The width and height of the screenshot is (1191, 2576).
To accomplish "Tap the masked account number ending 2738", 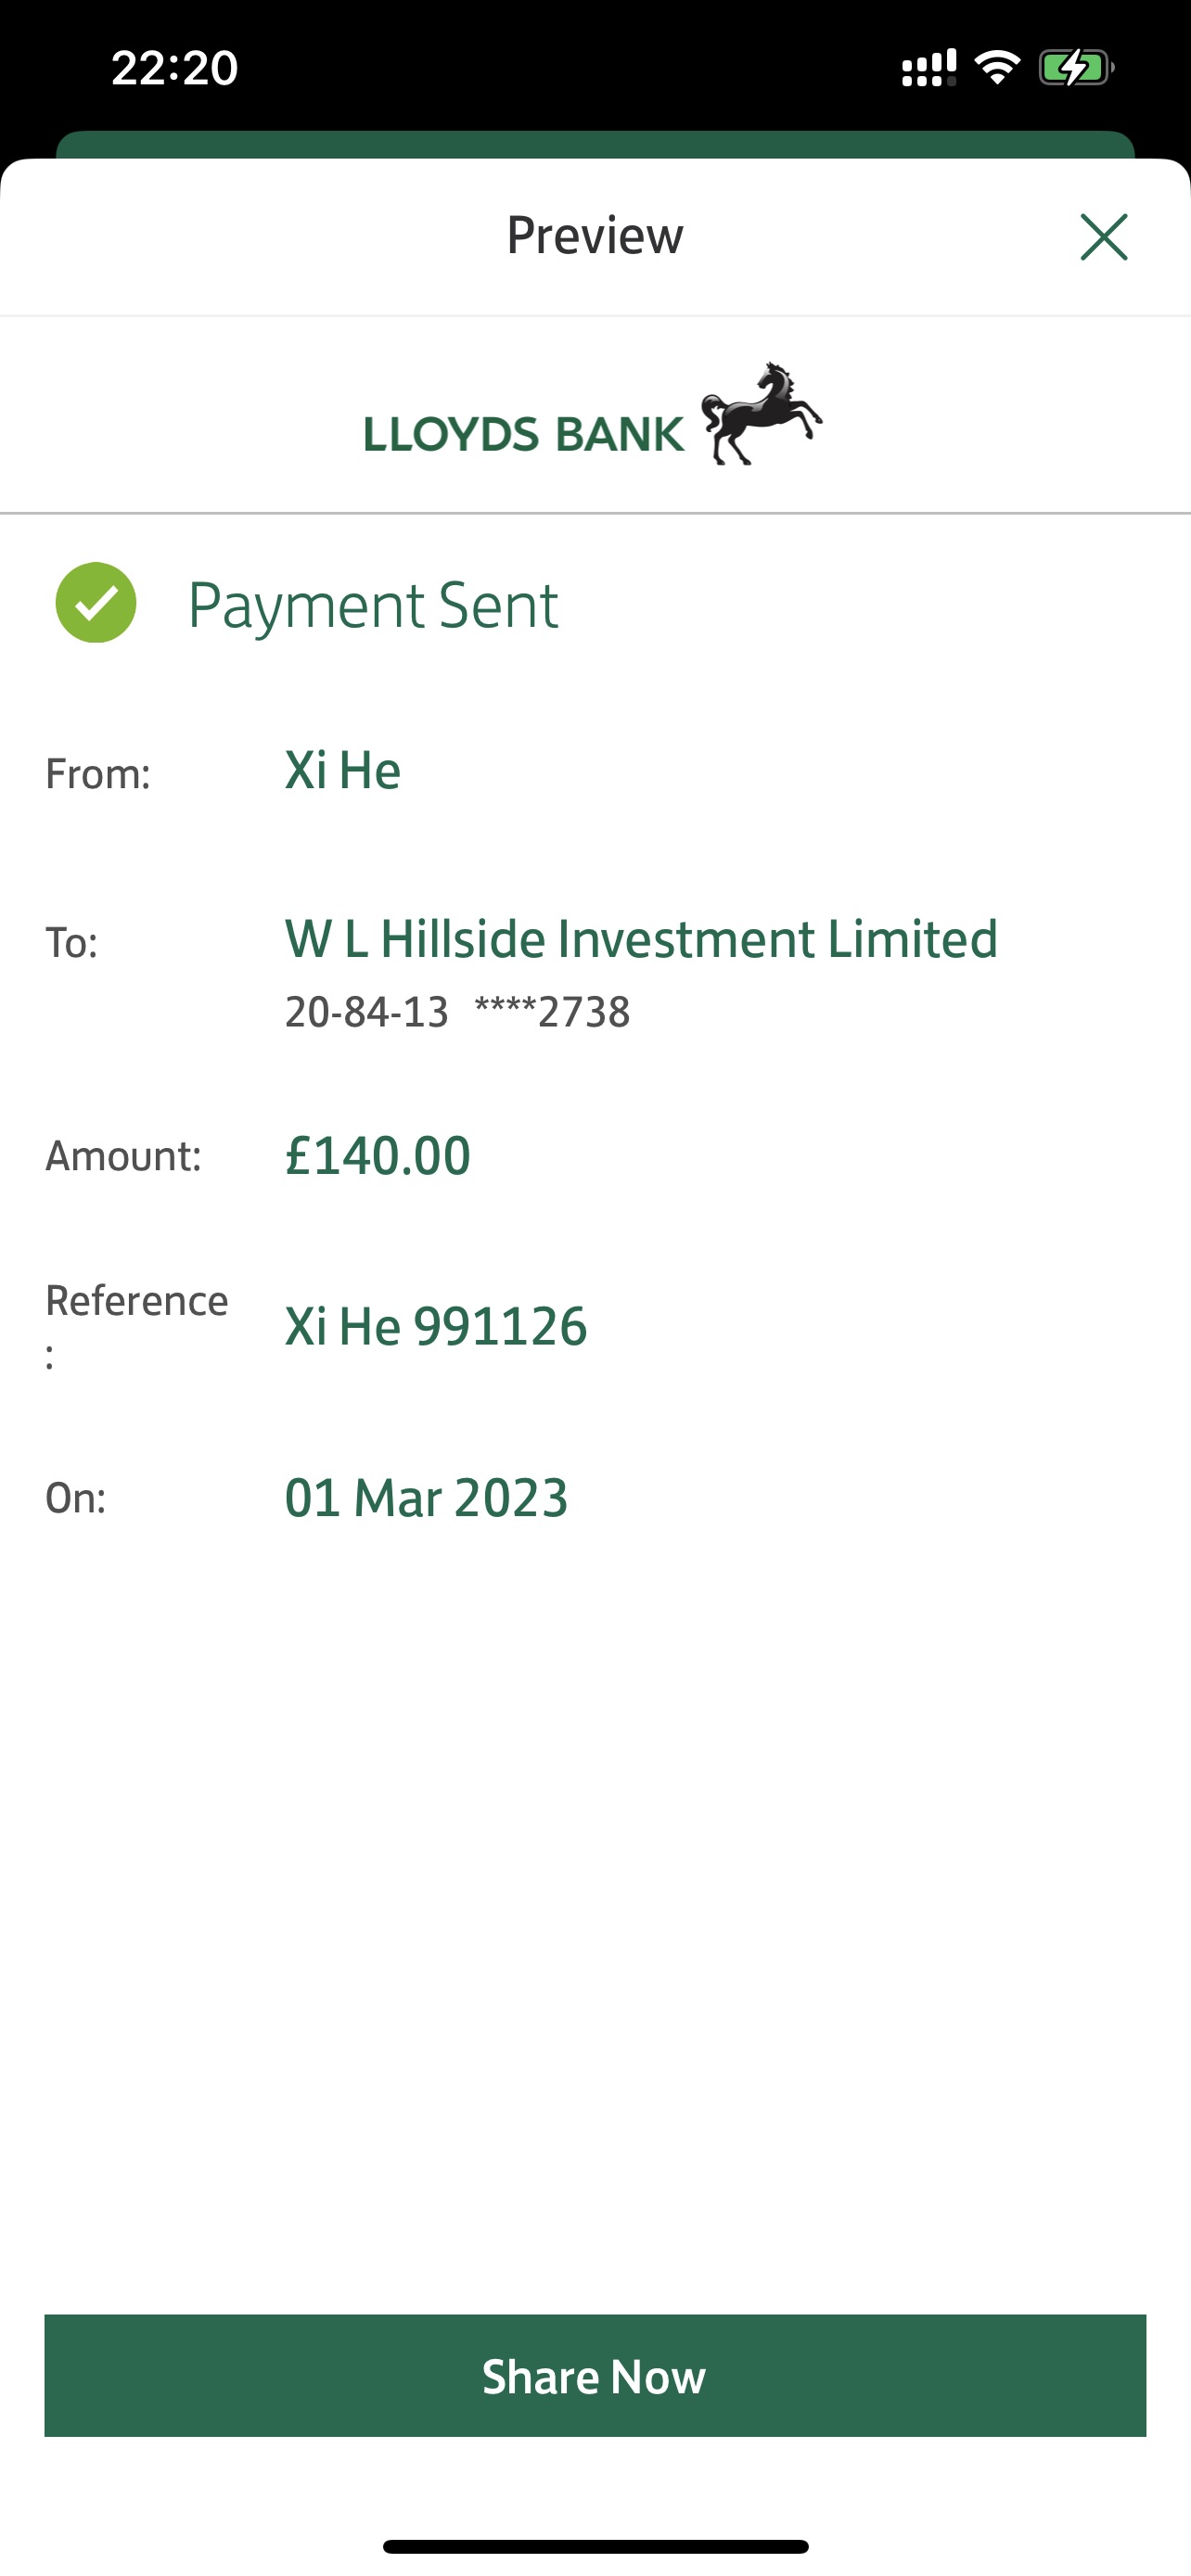I will point(552,1012).
